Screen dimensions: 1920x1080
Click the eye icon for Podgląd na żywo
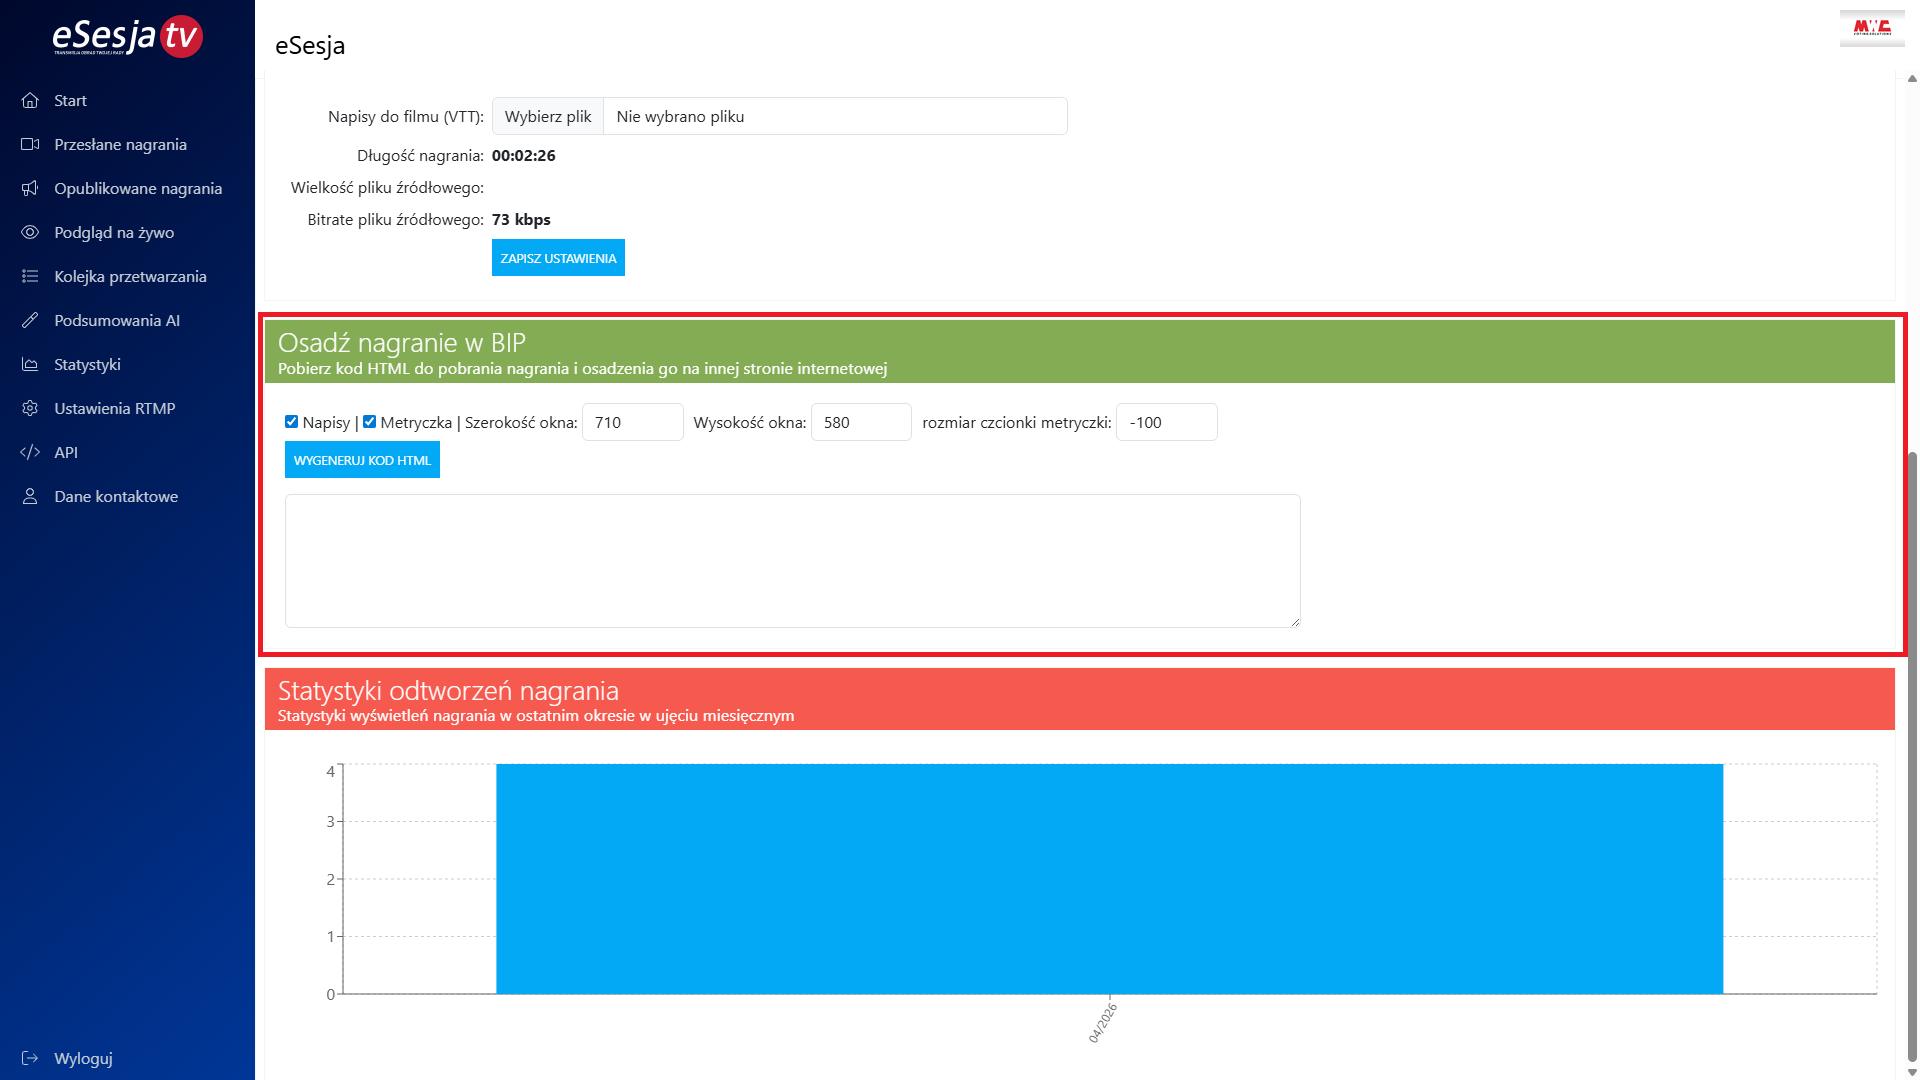point(30,232)
